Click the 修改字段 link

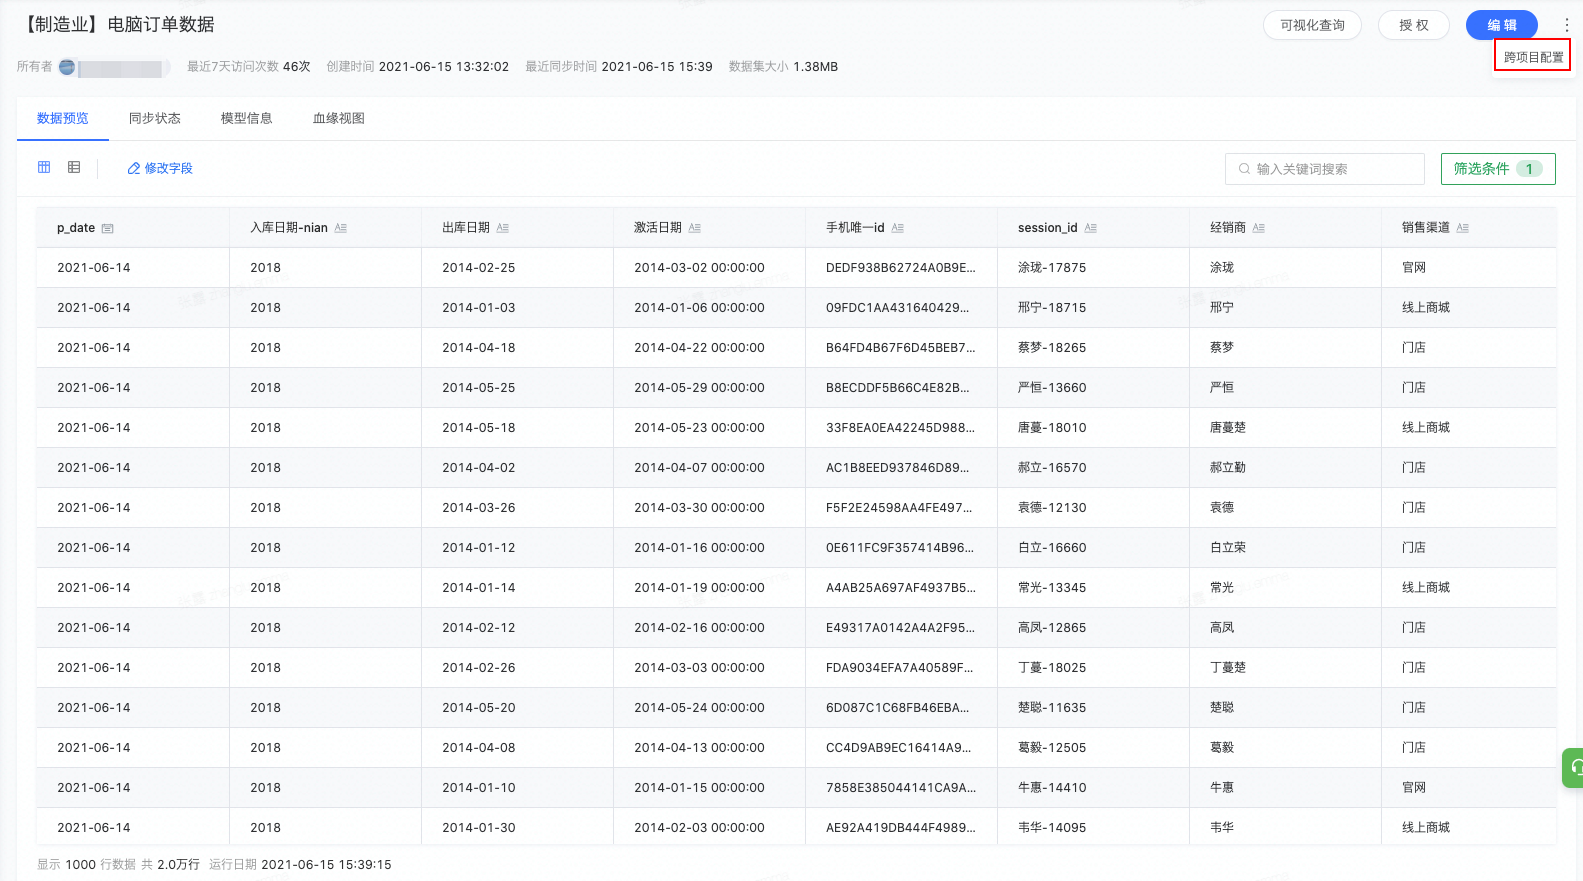click(x=160, y=169)
